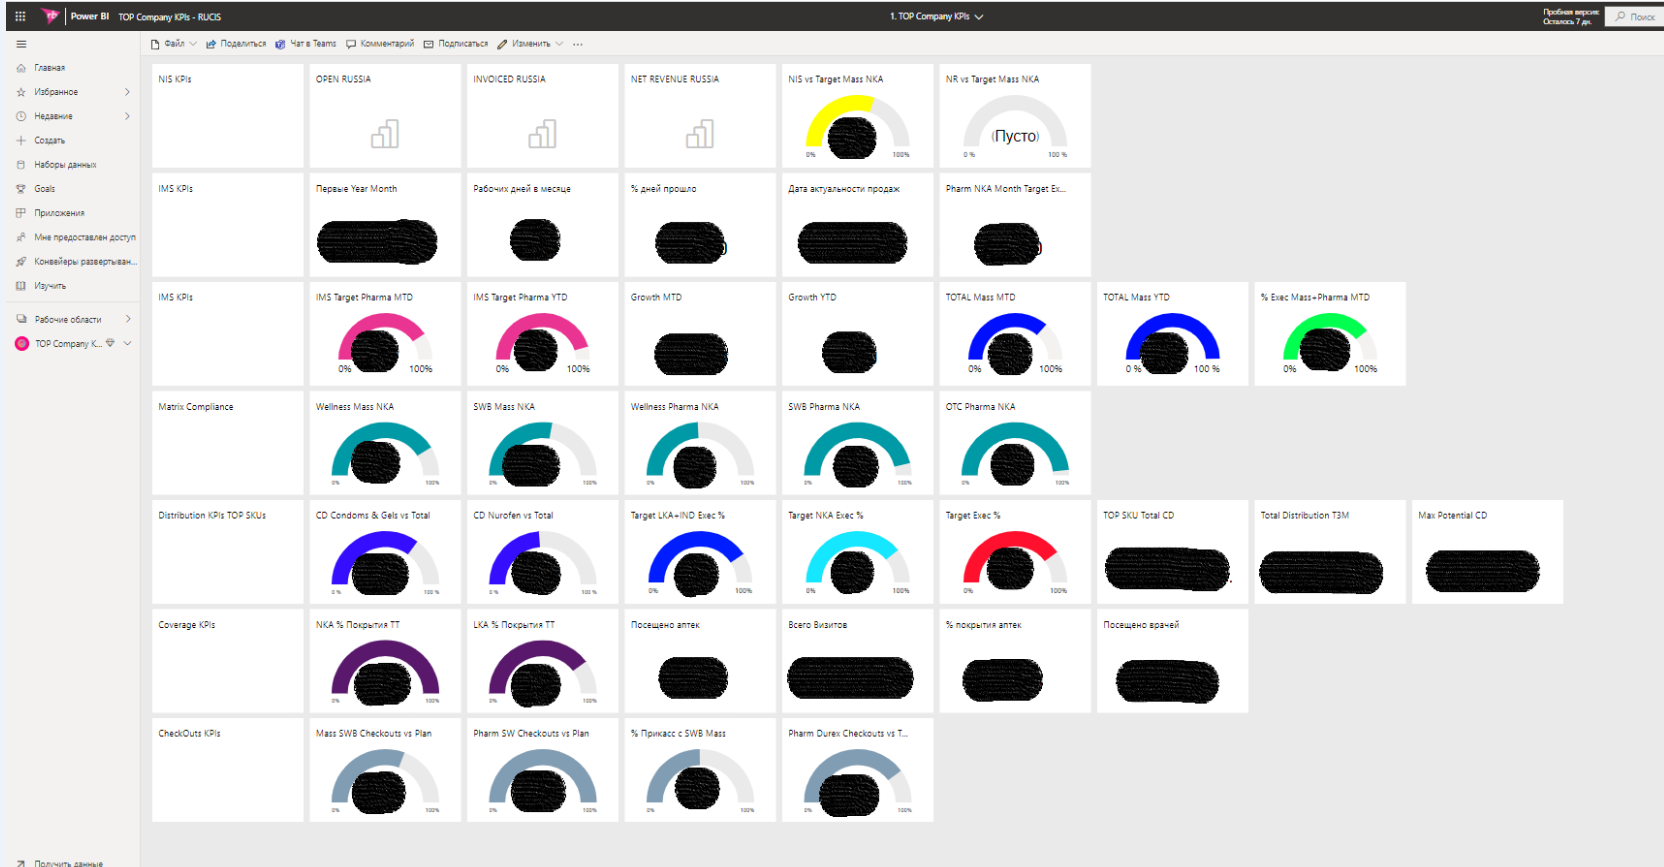1664x867 pixels.
Task: Subscribe to dashboard via Подписаться
Action: [x=456, y=44]
